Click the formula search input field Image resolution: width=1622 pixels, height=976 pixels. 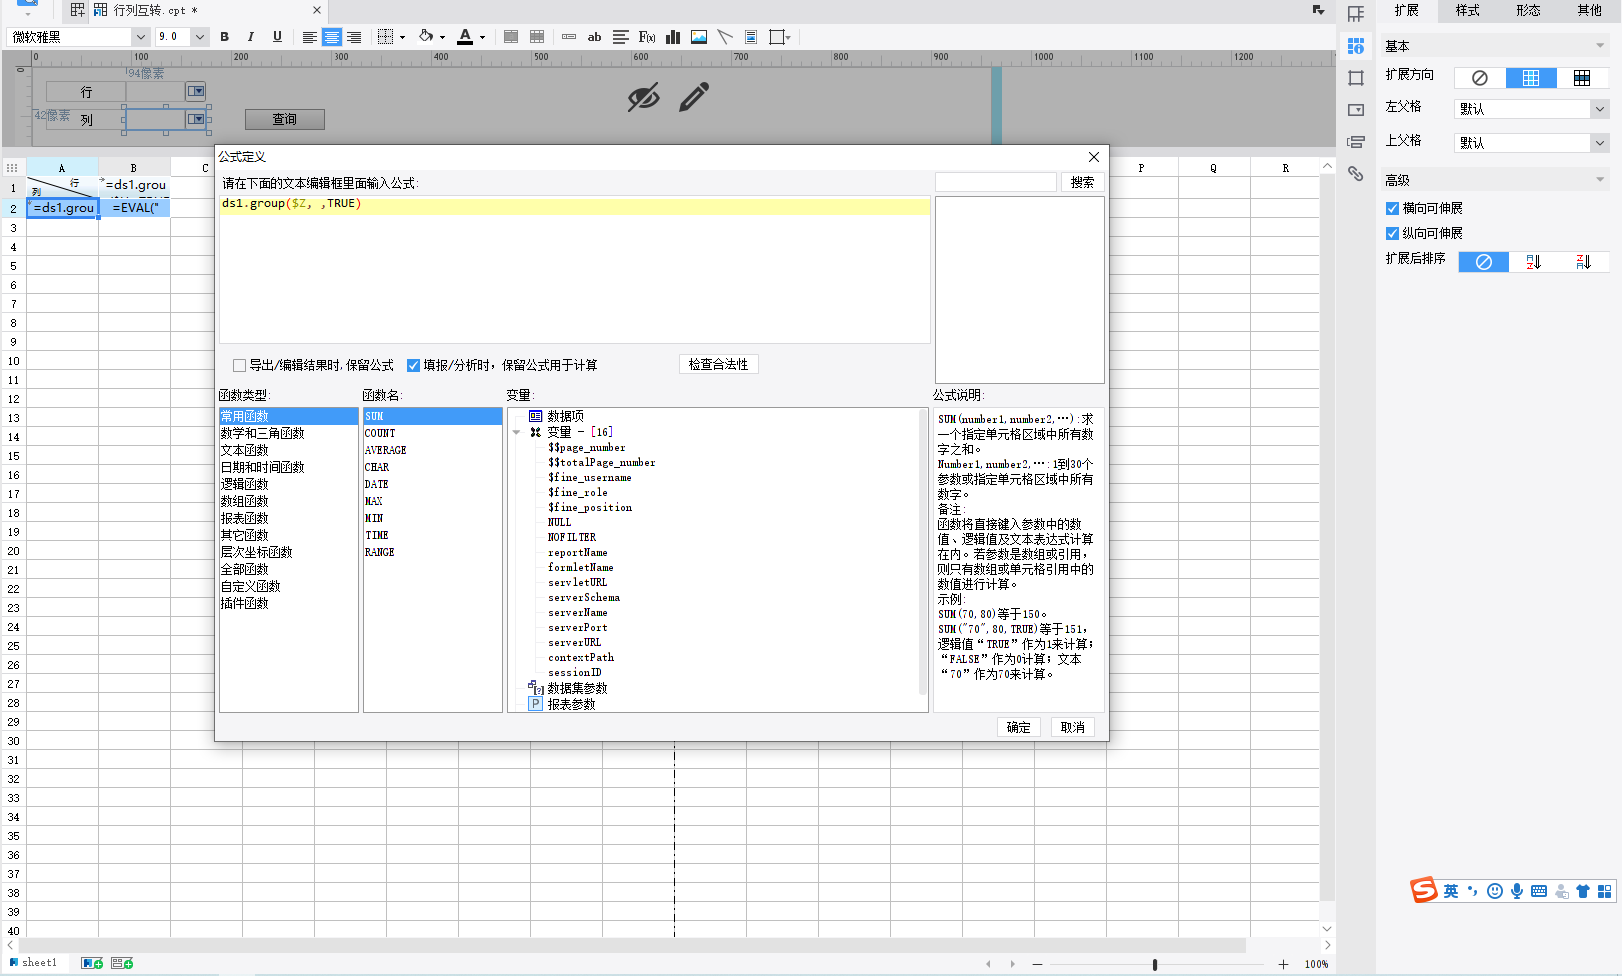coord(995,182)
